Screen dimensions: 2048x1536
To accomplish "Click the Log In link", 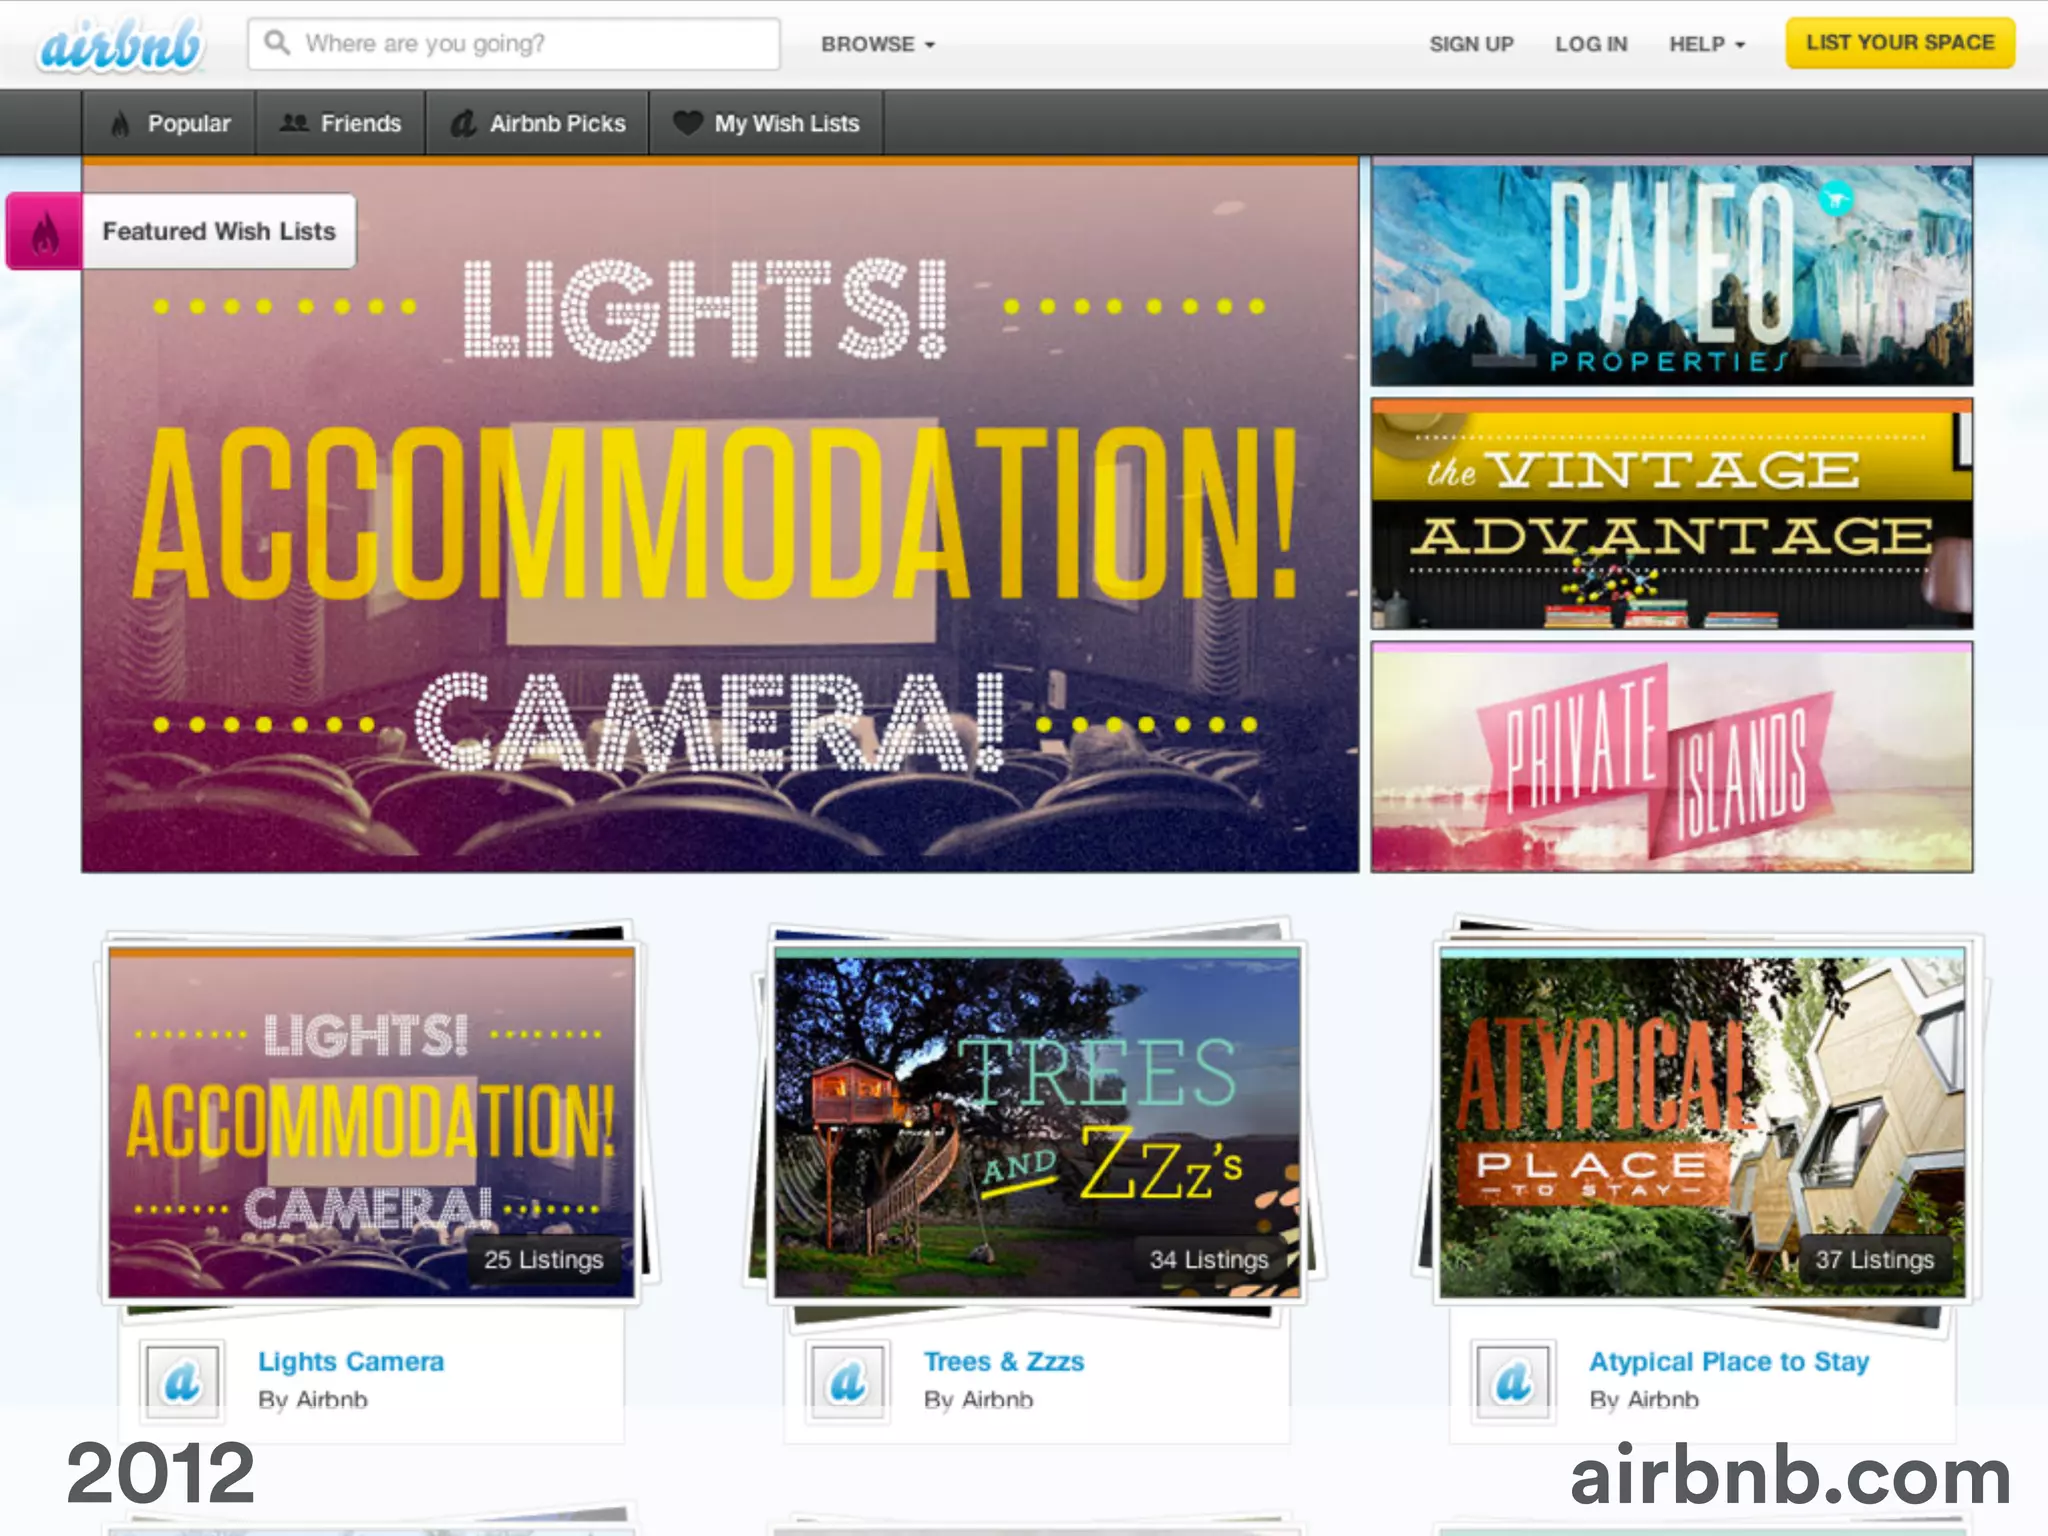I will pos(1591,44).
